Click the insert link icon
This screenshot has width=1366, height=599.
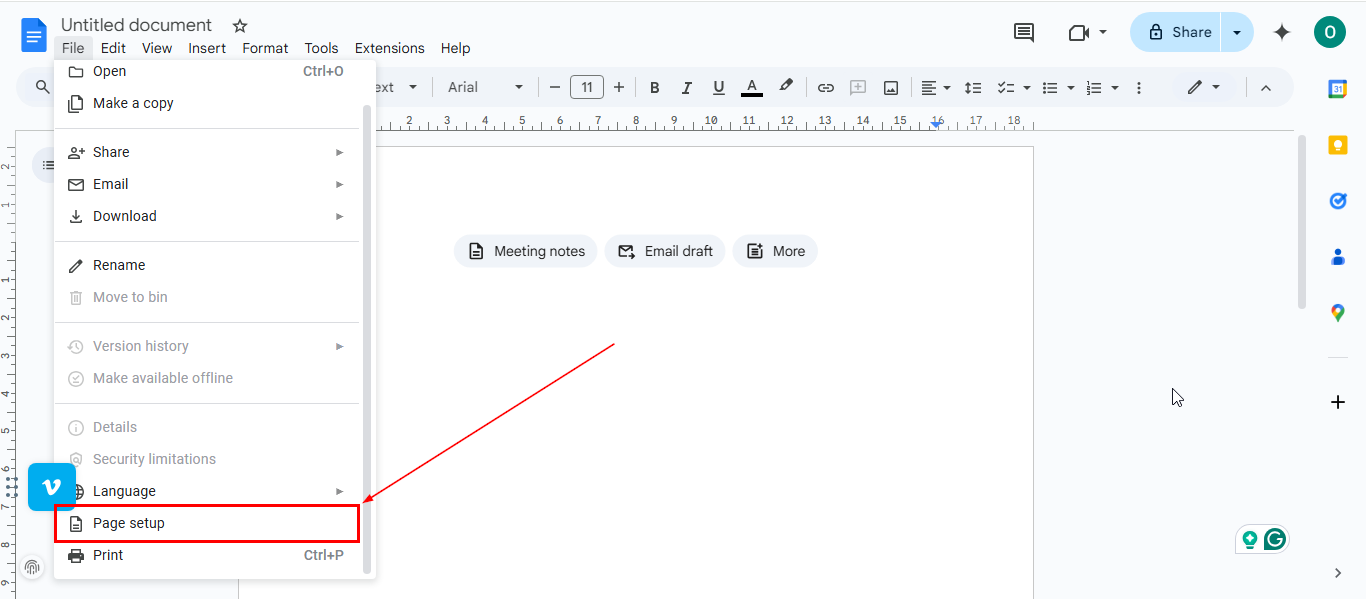[825, 88]
